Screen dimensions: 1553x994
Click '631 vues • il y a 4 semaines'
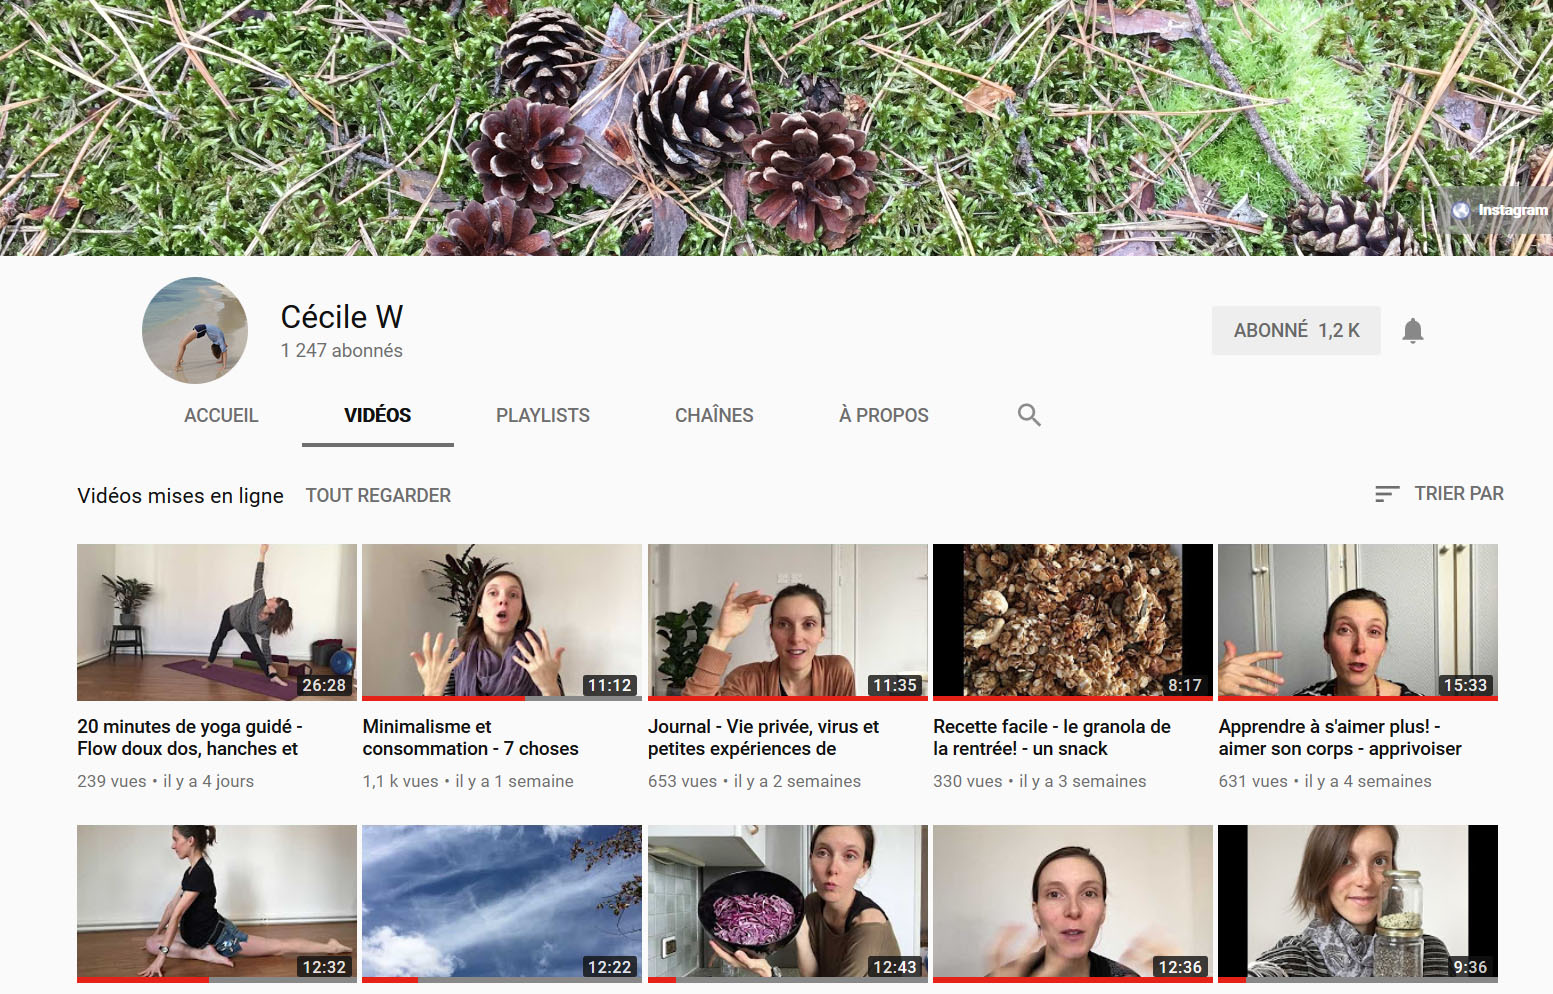tap(1325, 781)
